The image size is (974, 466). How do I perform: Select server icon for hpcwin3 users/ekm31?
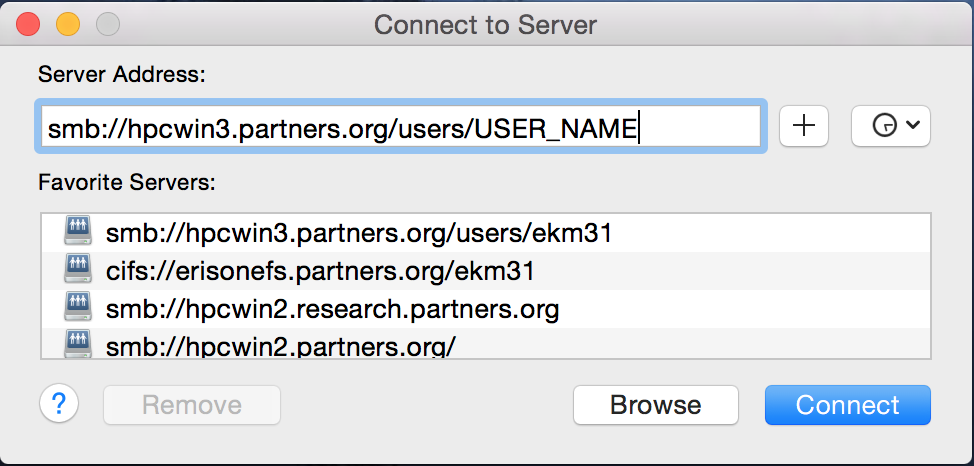(78, 232)
